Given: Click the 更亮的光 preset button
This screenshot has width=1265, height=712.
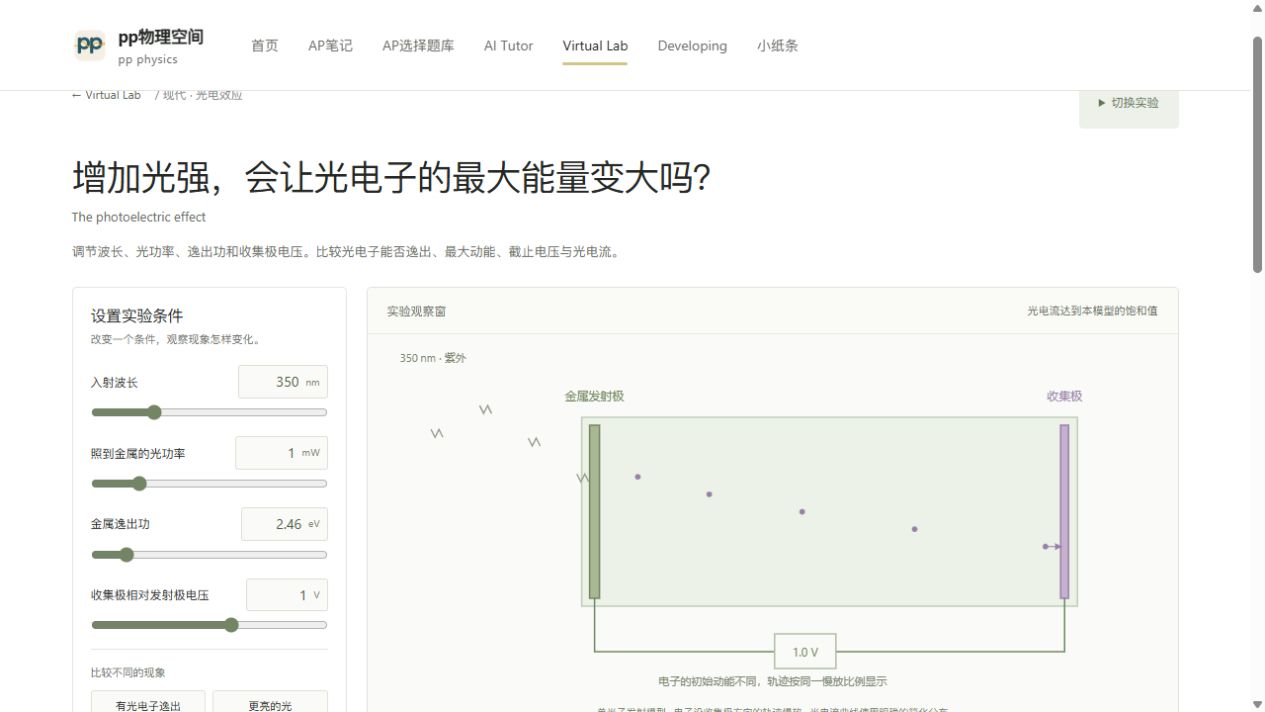Looking at the screenshot, I should 270,702.
